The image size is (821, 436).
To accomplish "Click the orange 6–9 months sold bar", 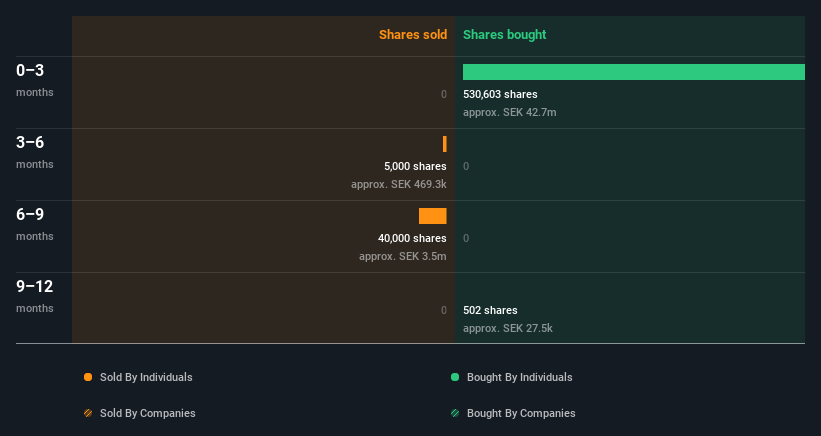I will pos(432,216).
